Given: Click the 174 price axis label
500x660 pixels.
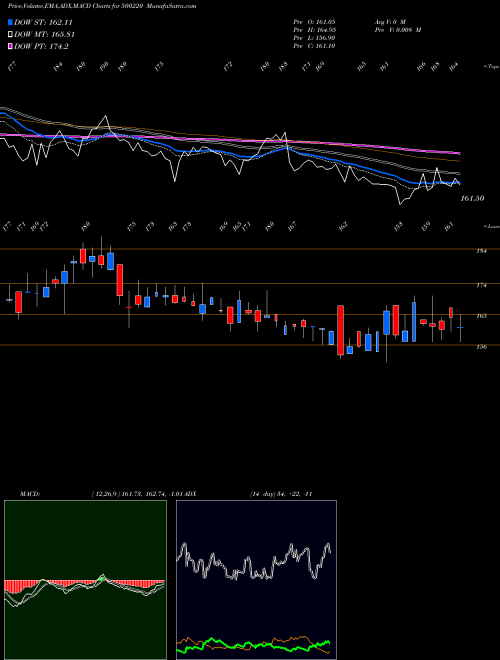Looking at the screenshot, I should pyautogui.click(x=481, y=285).
